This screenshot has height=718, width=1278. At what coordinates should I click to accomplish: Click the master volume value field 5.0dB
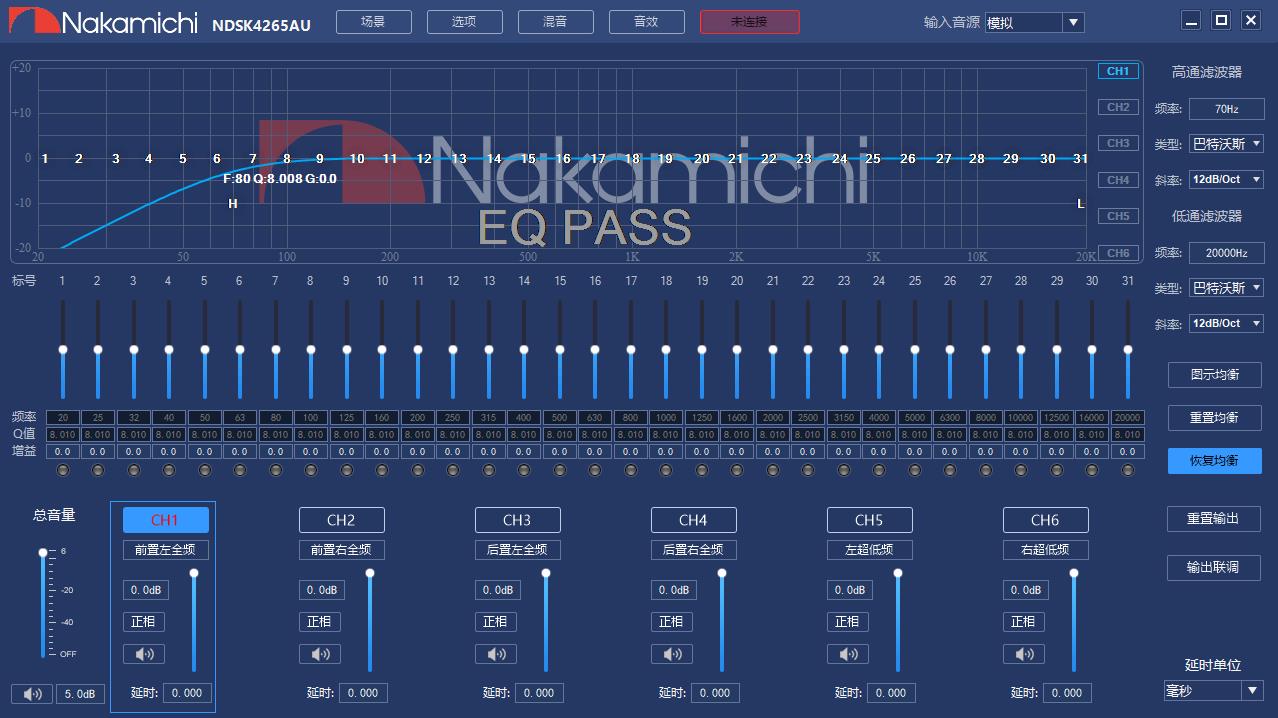[80, 694]
